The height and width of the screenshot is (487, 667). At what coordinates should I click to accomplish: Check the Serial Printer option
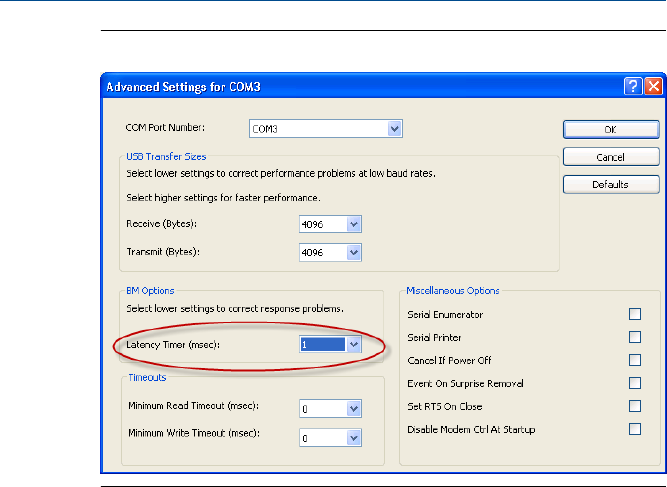(x=634, y=337)
